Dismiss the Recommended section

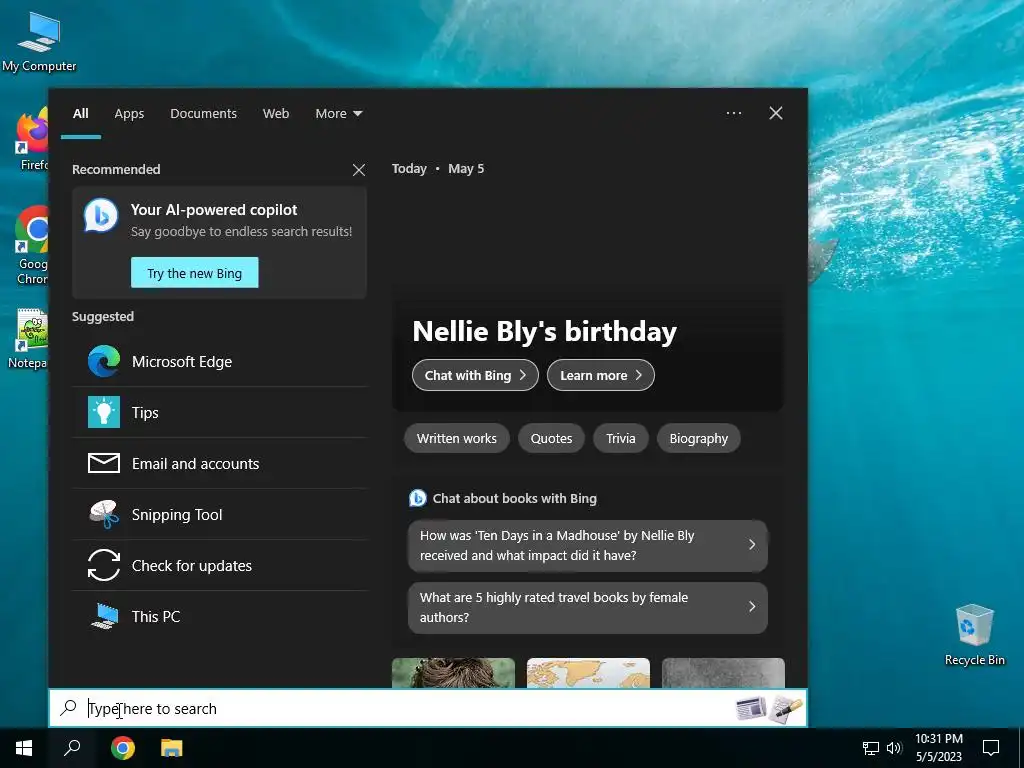point(359,170)
